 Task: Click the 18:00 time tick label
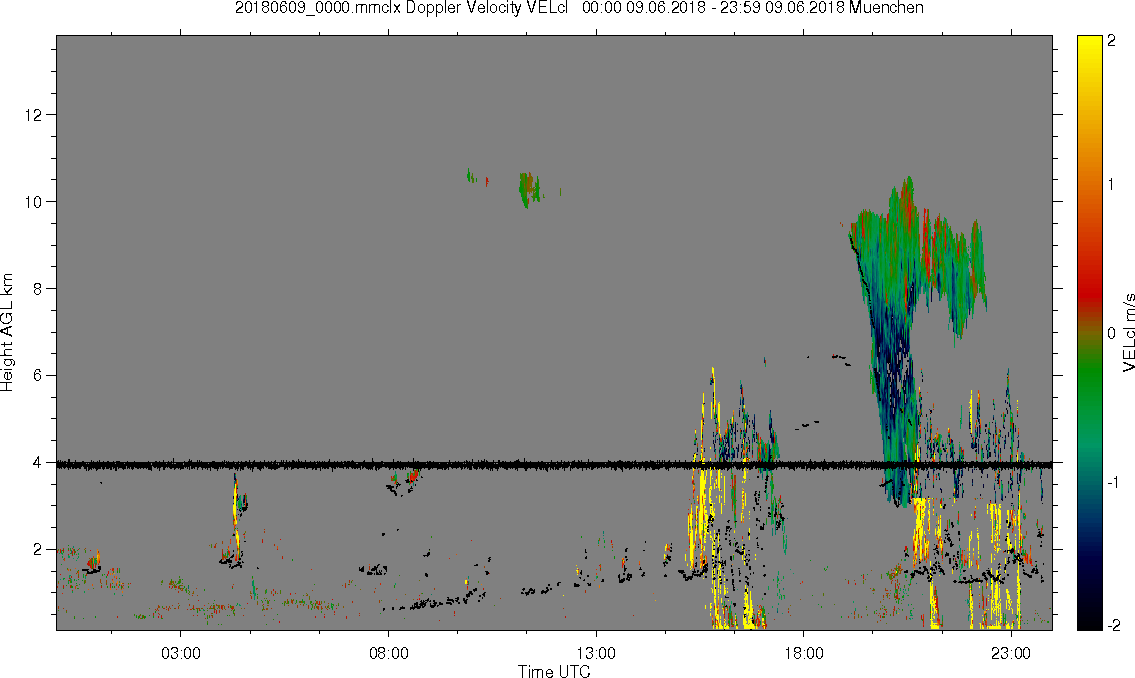click(x=803, y=653)
